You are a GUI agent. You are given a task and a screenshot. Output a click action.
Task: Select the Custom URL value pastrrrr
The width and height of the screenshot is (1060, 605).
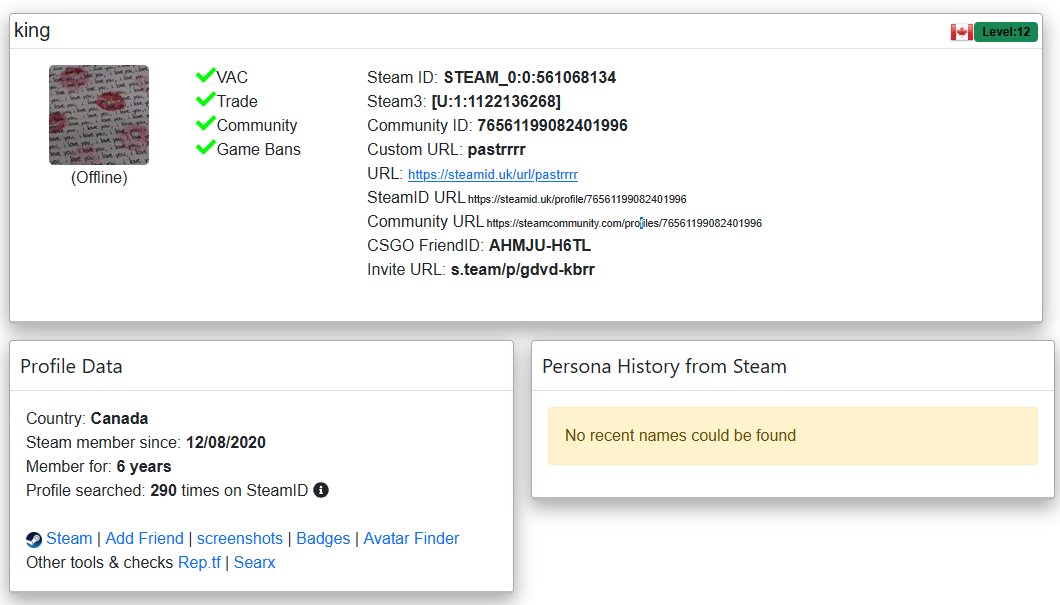point(496,149)
